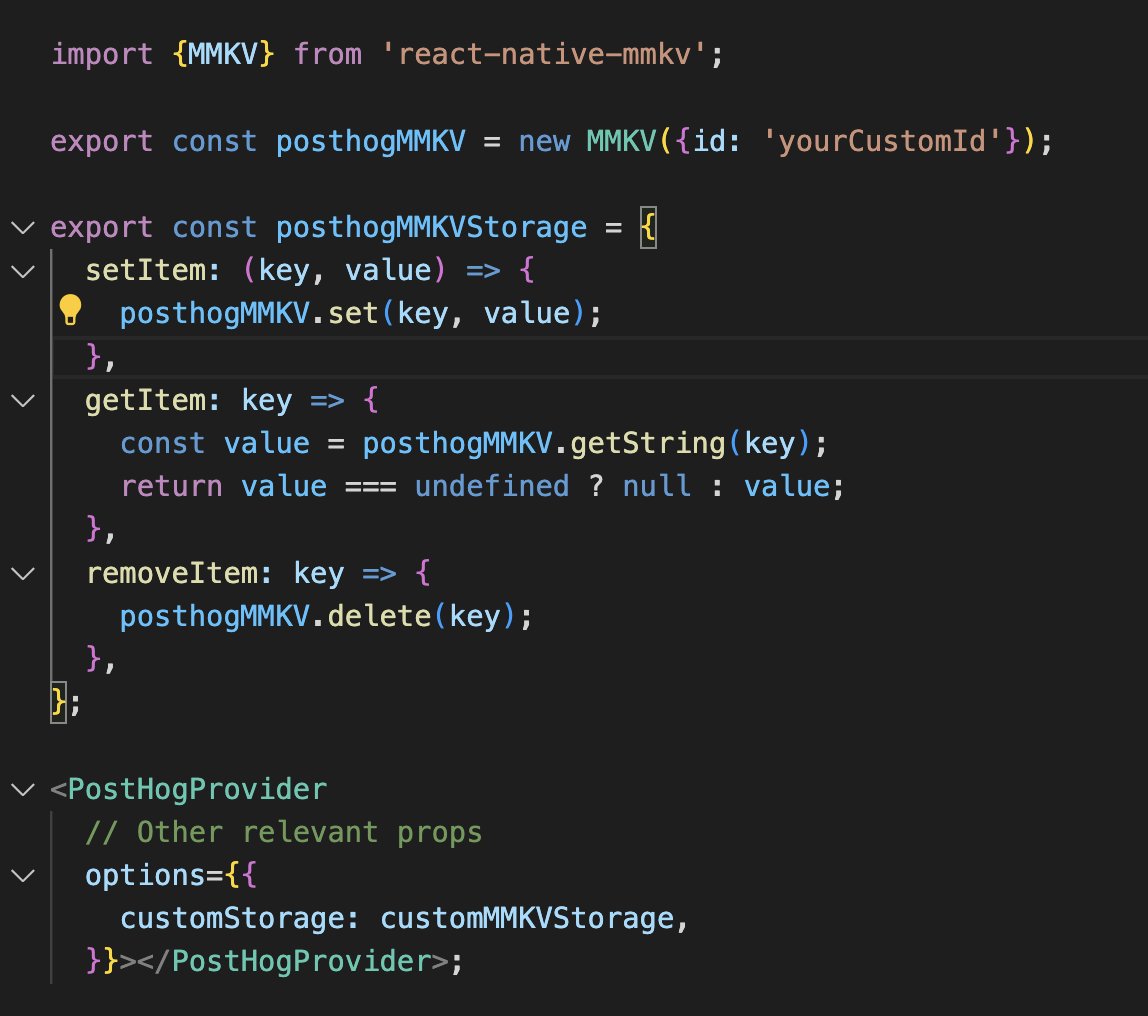The width and height of the screenshot is (1148, 1016).
Task: Fold the options prop block
Action: 23,875
